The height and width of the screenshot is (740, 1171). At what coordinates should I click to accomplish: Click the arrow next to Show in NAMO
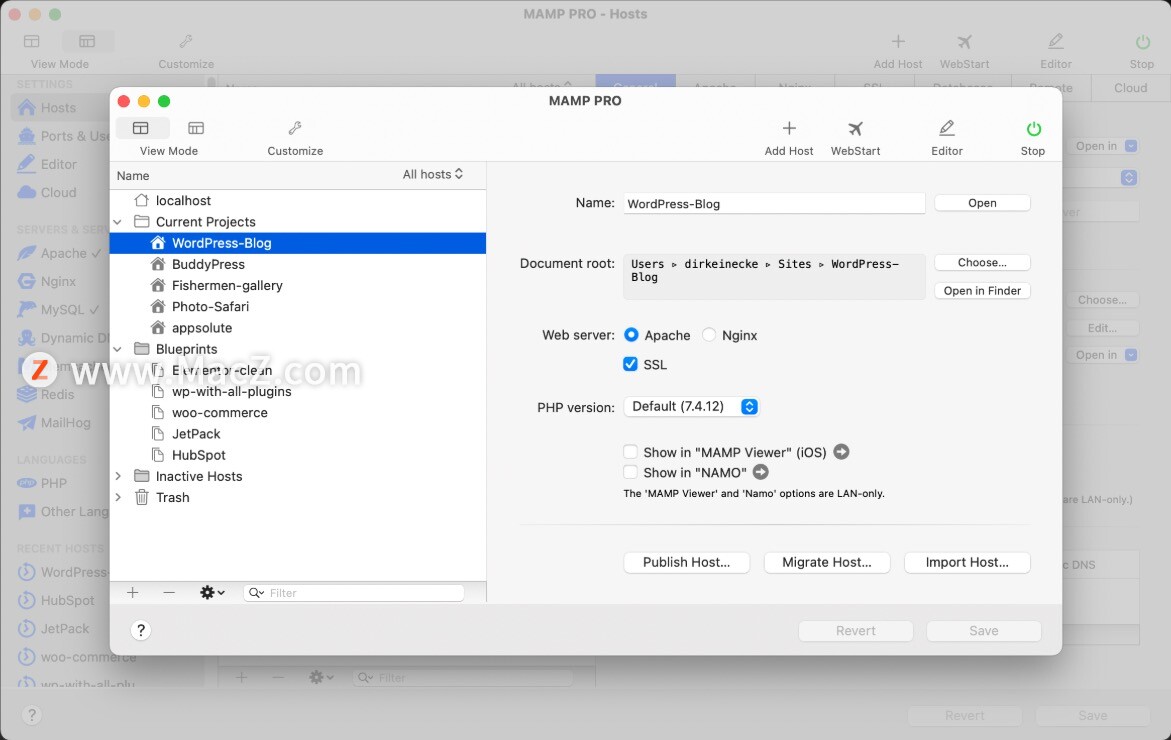pyautogui.click(x=760, y=472)
